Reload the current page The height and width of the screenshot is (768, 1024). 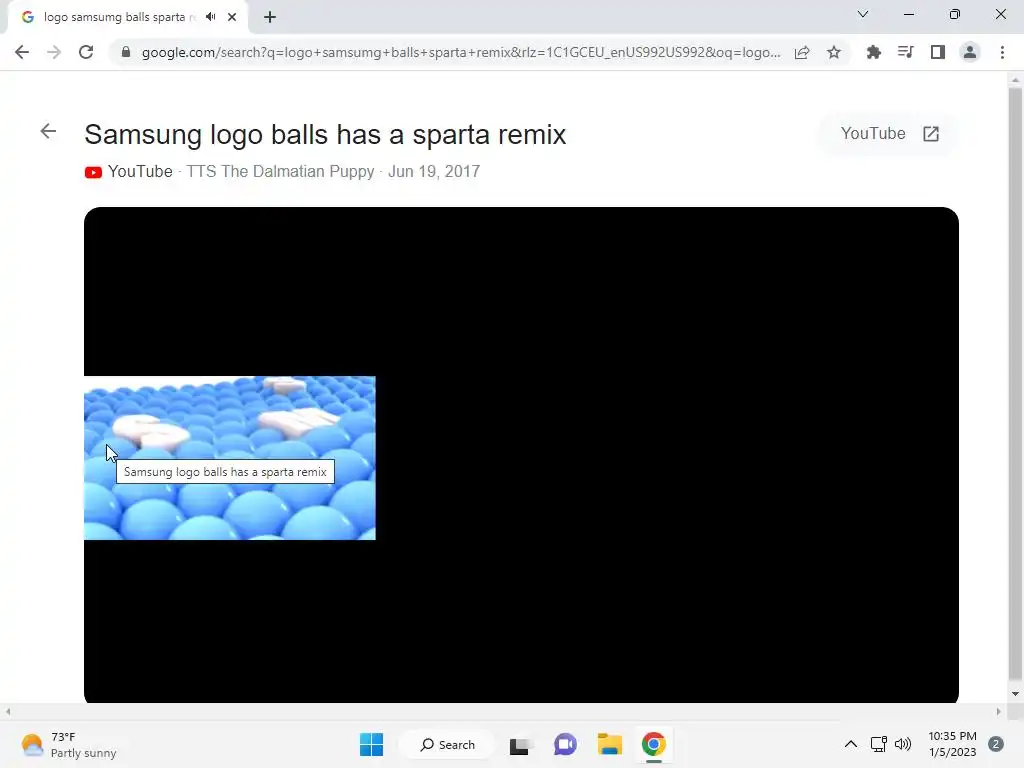[x=86, y=52]
